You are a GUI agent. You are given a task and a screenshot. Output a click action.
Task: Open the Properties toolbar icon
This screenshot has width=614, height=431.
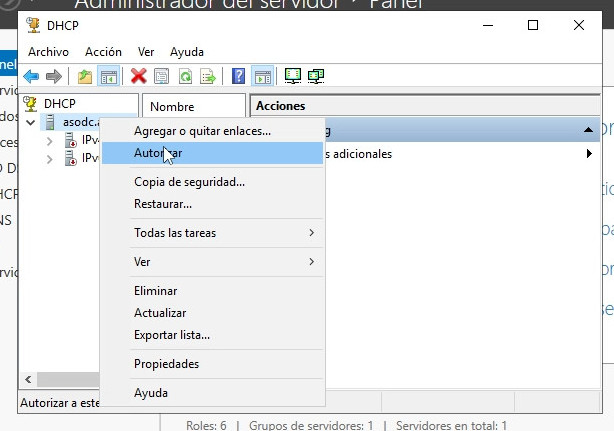pos(162,76)
